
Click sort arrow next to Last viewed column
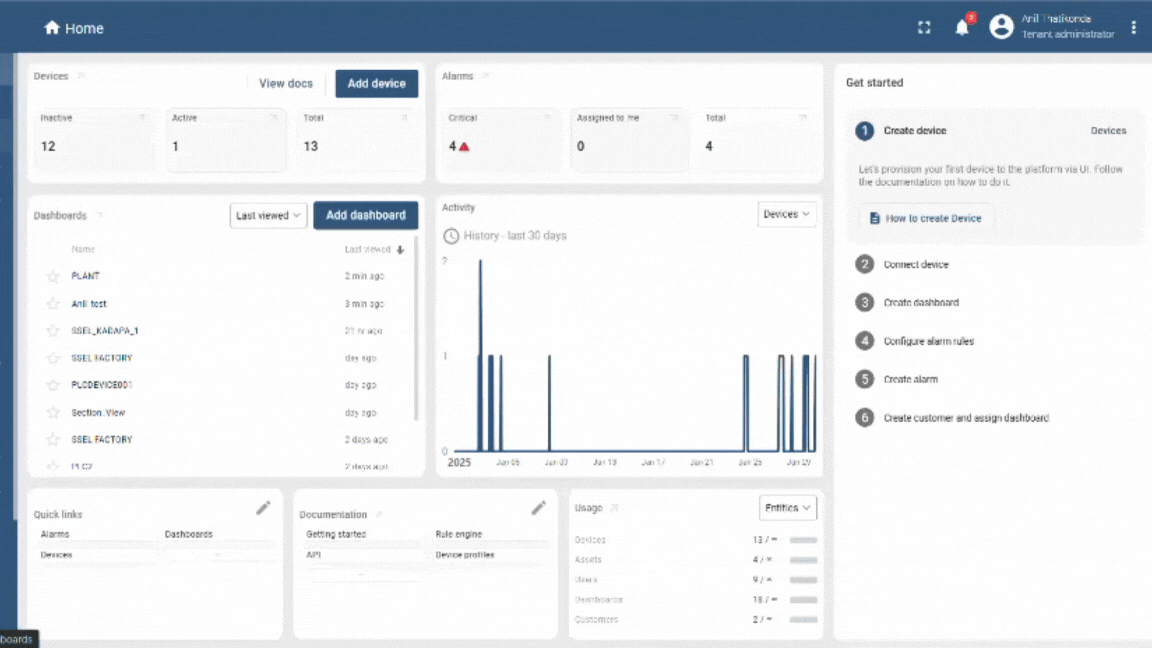(x=401, y=250)
